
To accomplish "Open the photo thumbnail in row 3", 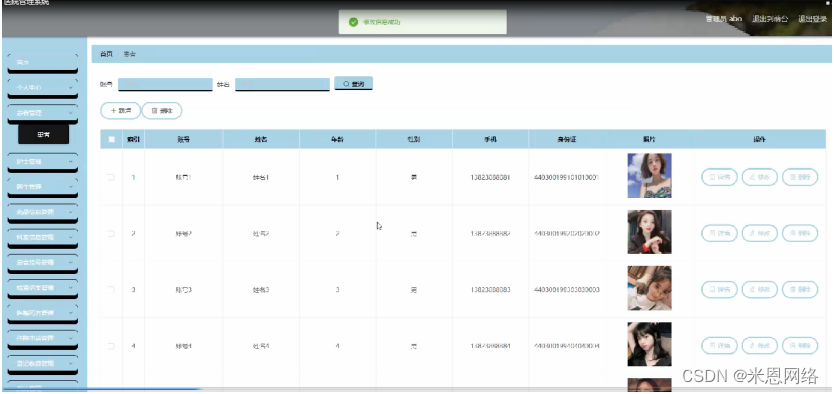I will (649, 288).
